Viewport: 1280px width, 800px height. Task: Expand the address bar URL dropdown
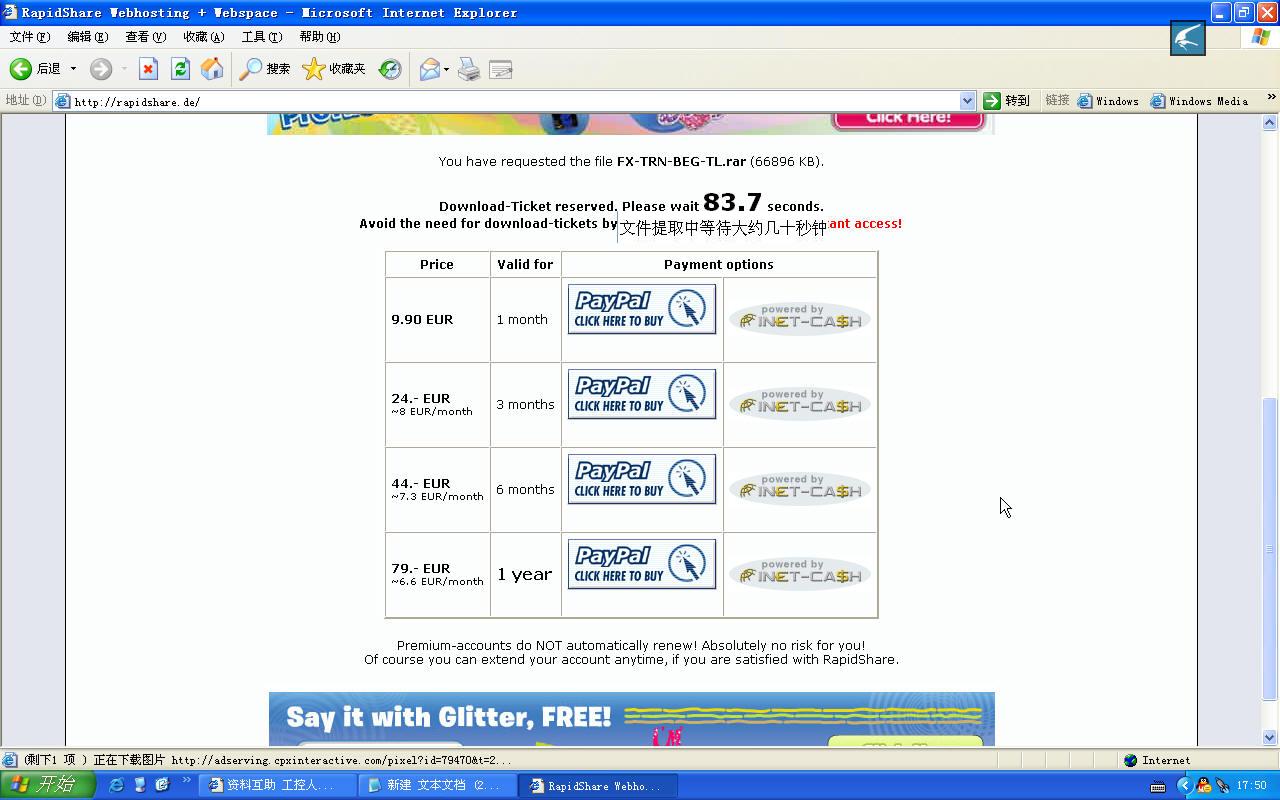(967, 101)
